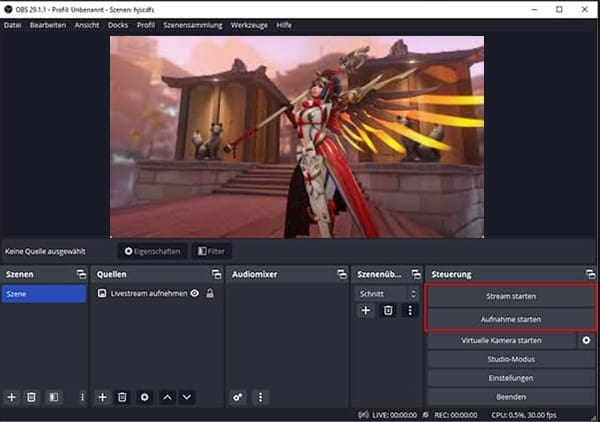The image size is (600, 422).
Task: Open transition properties three dots
Action: click(410, 310)
